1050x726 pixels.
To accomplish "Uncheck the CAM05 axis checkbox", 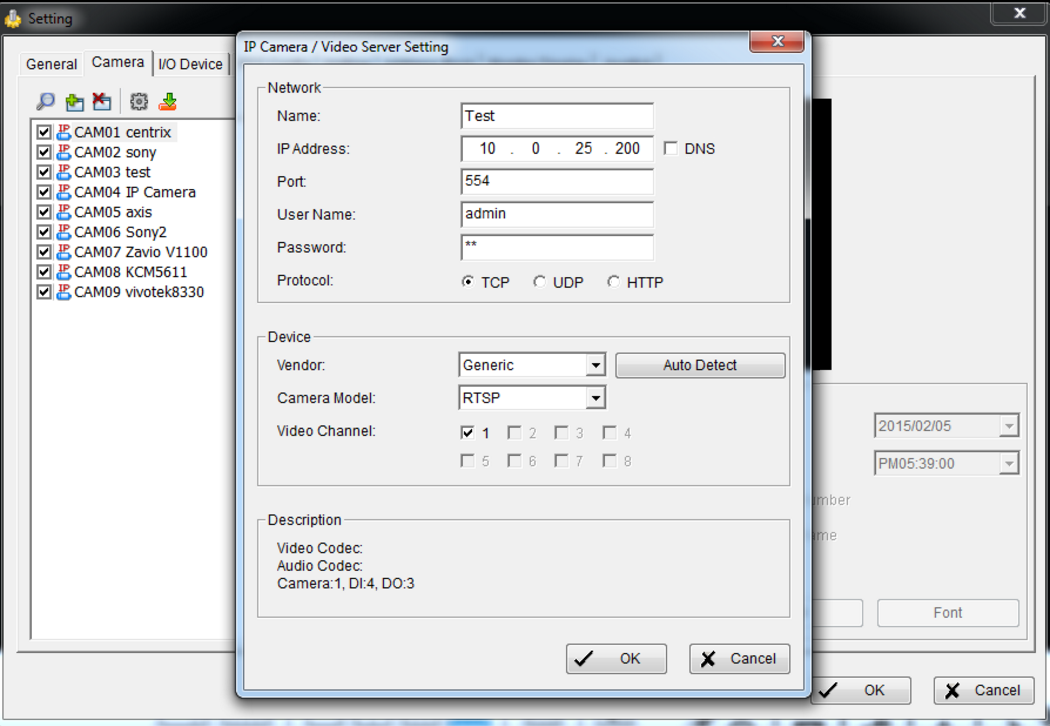I will click(x=43, y=212).
